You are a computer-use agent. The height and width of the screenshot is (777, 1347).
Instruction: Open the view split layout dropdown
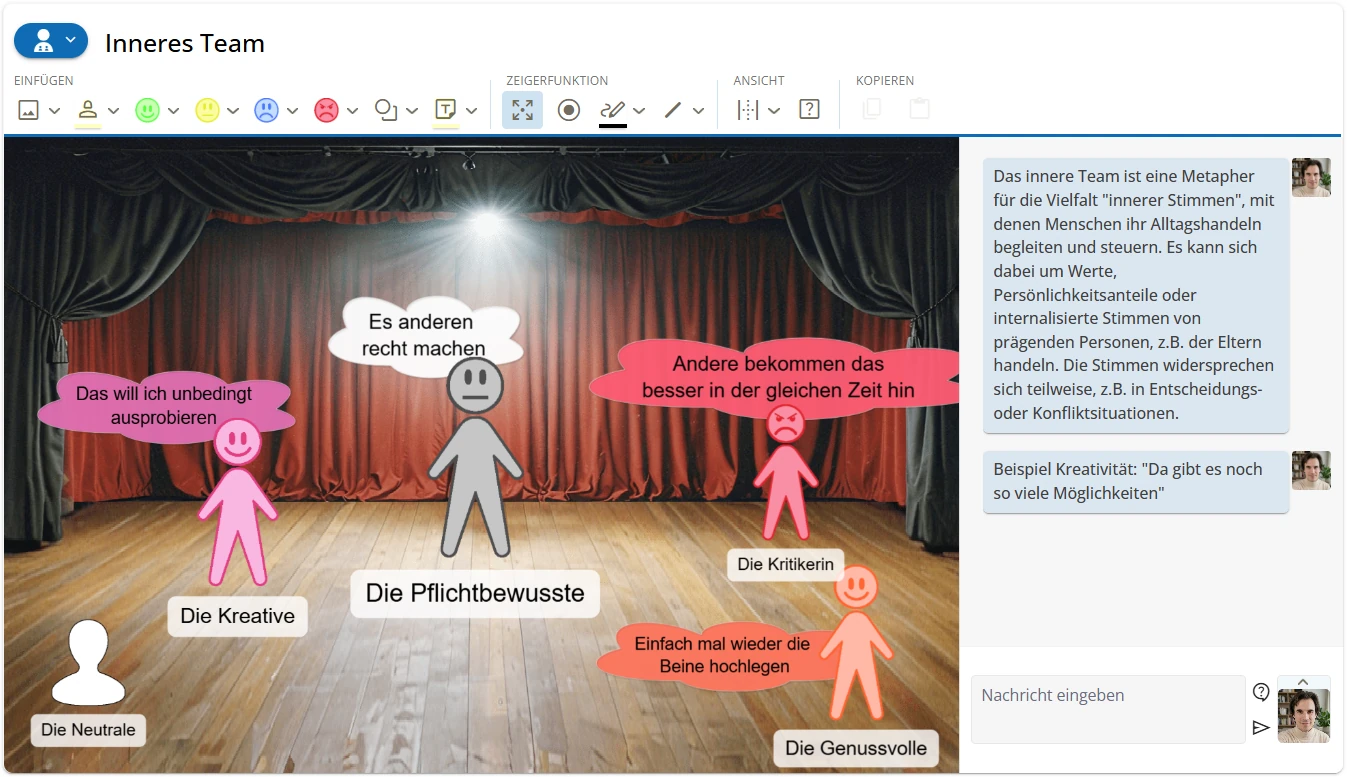(x=773, y=111)
